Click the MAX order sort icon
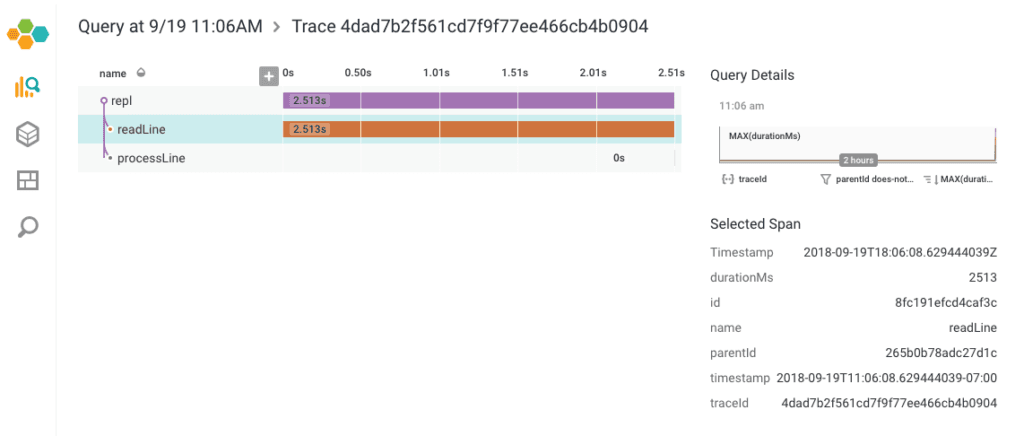The width and height of the screenshot is (1024, 436). [x=929, y=179]
